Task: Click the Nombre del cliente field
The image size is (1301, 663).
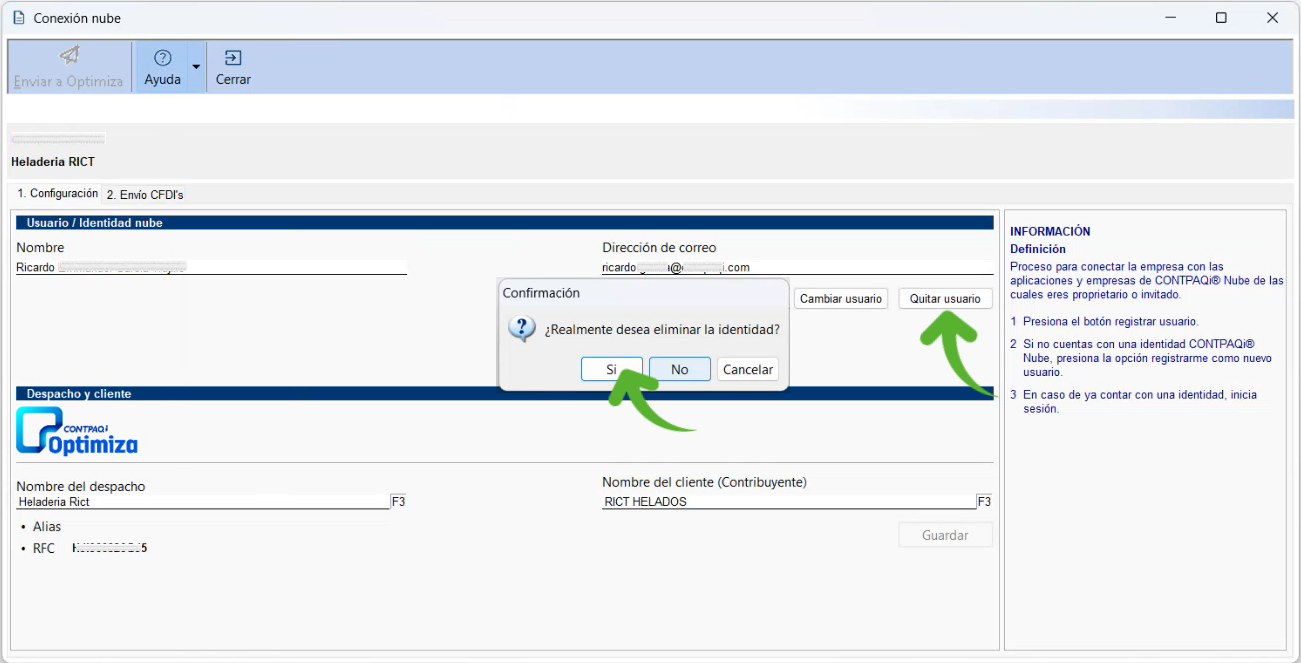Action: [788, 502]
